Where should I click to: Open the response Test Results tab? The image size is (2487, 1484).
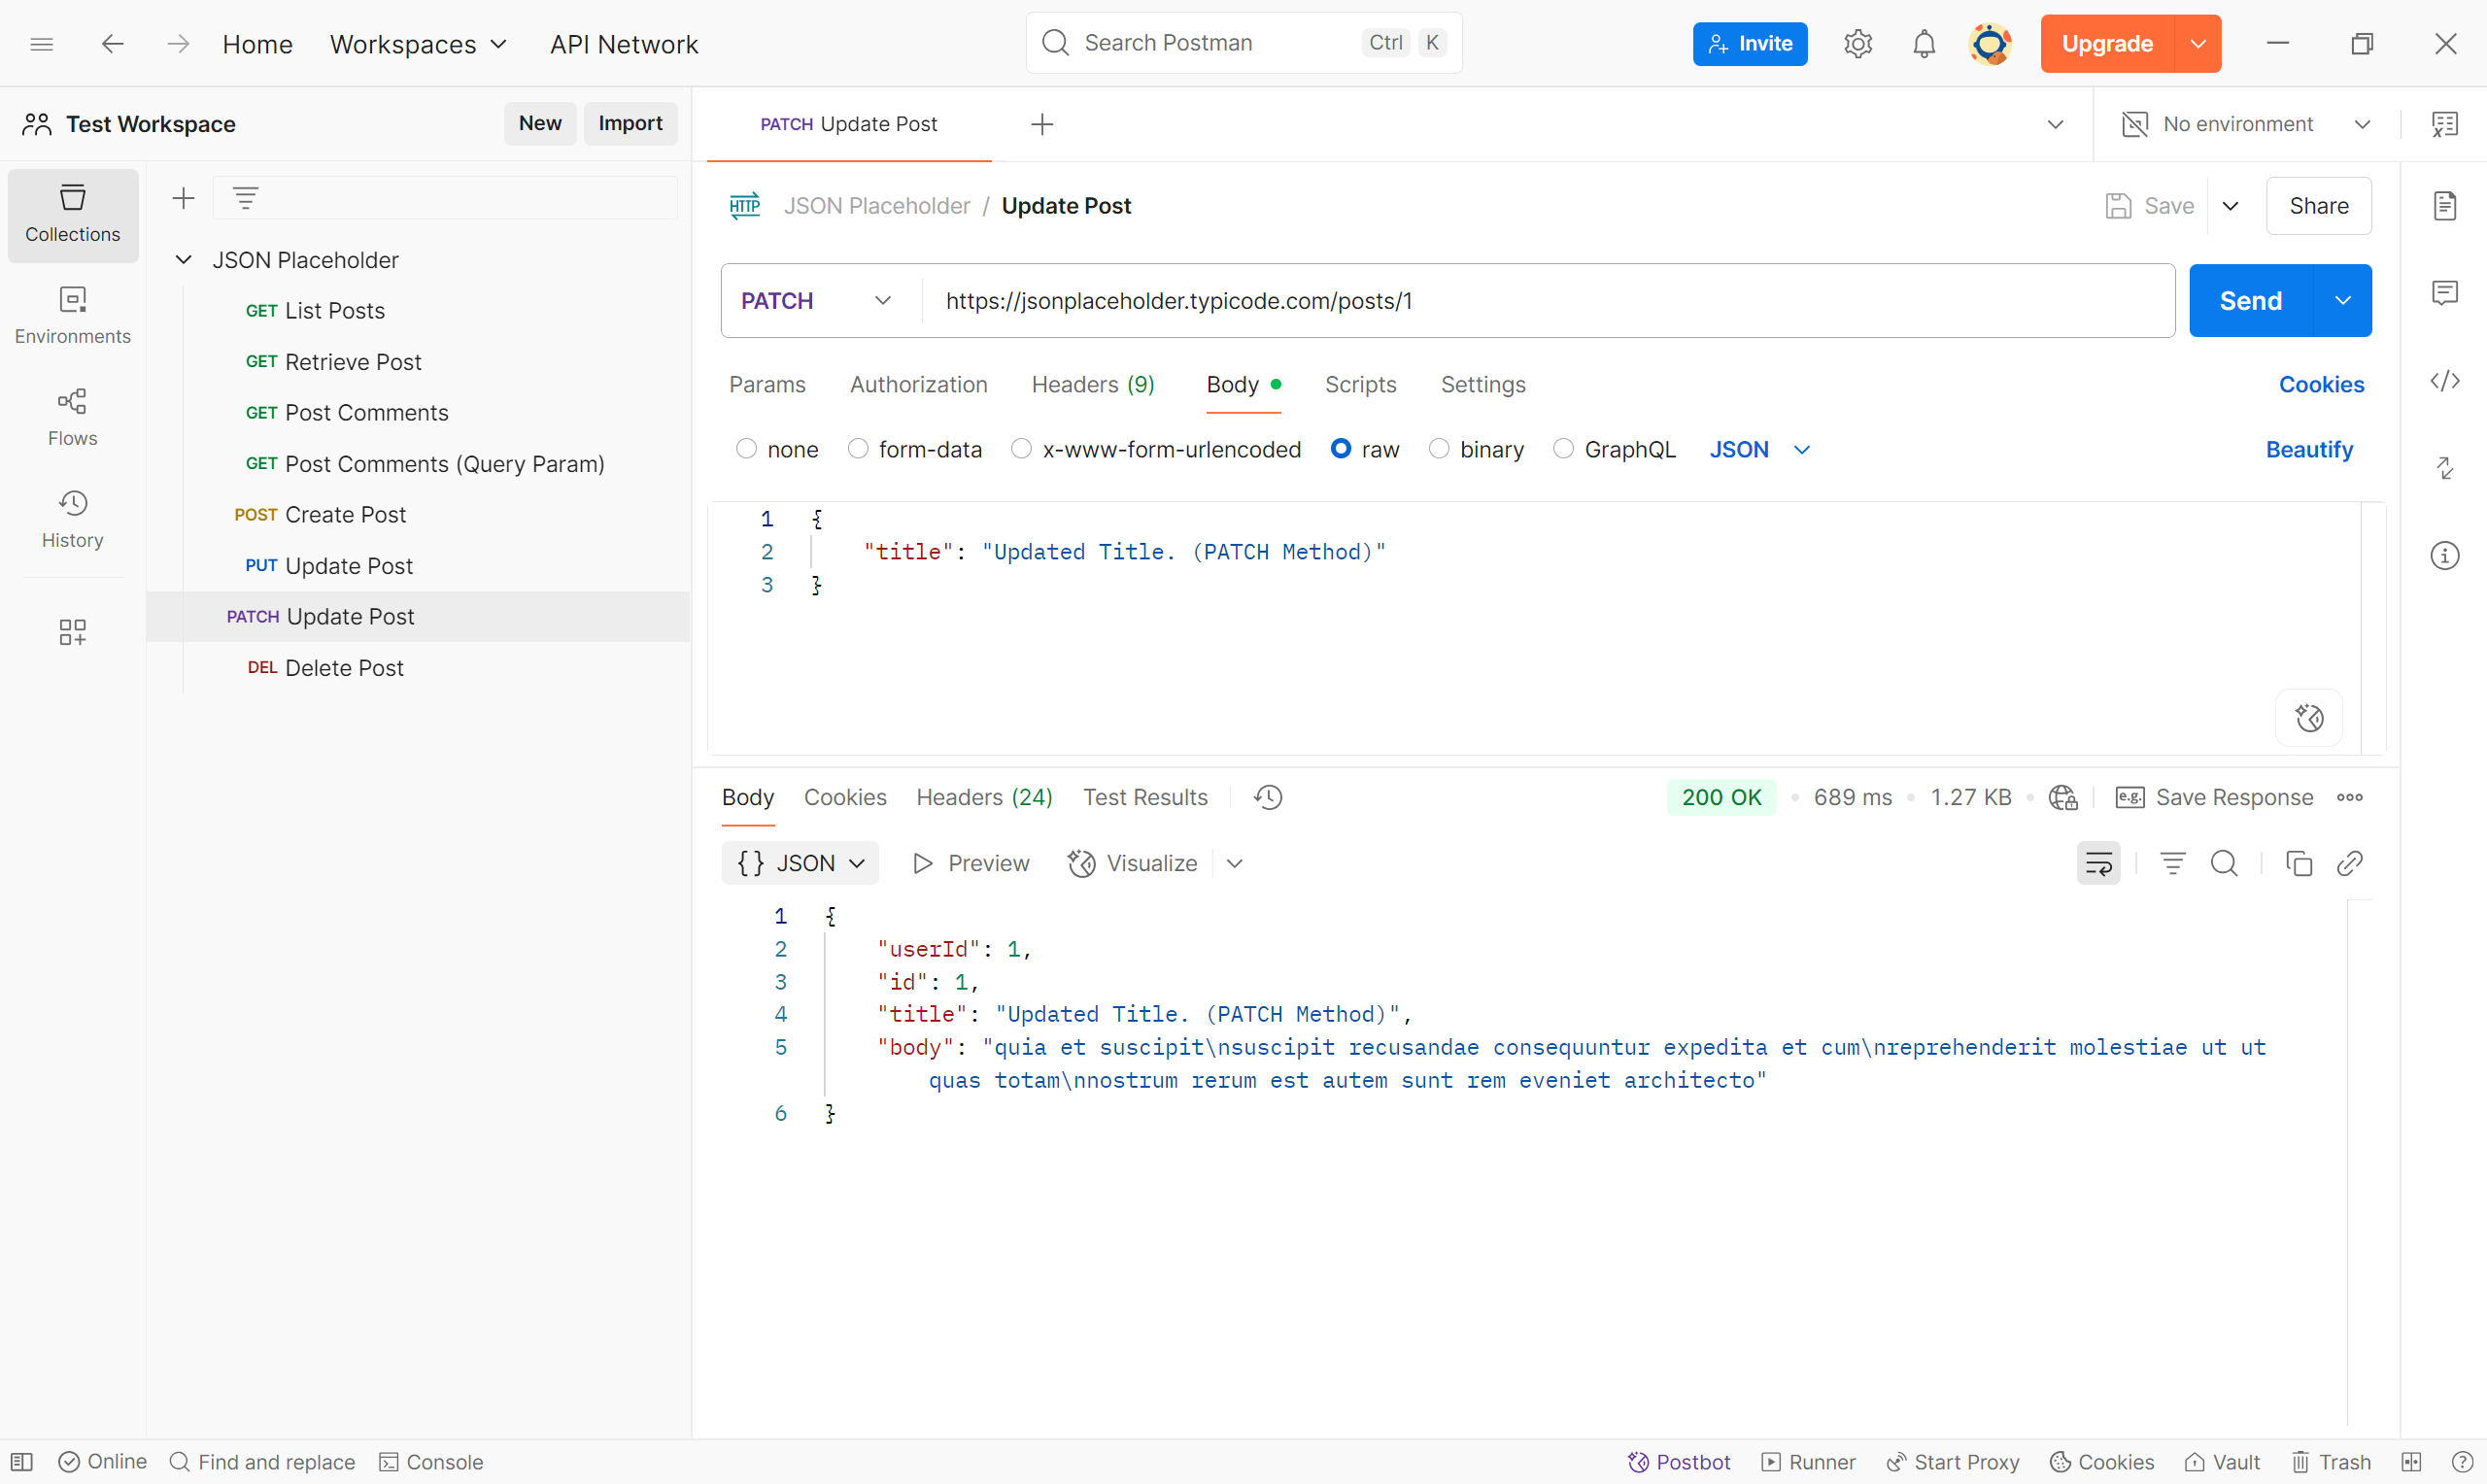coord(1145,797)
